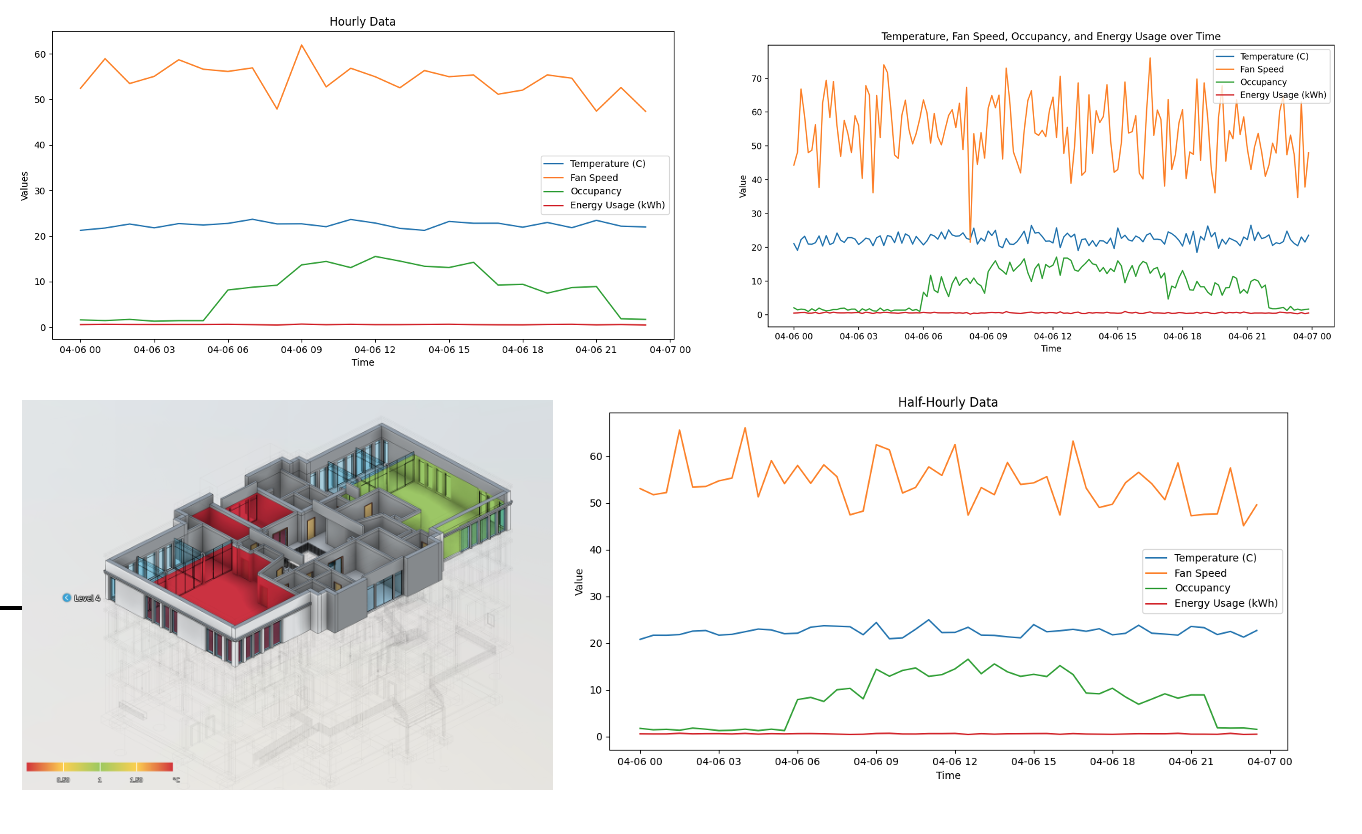Click Fan Speed in the Hourly Data legend
Screen dimensions: 1362x834
(594, 177)
